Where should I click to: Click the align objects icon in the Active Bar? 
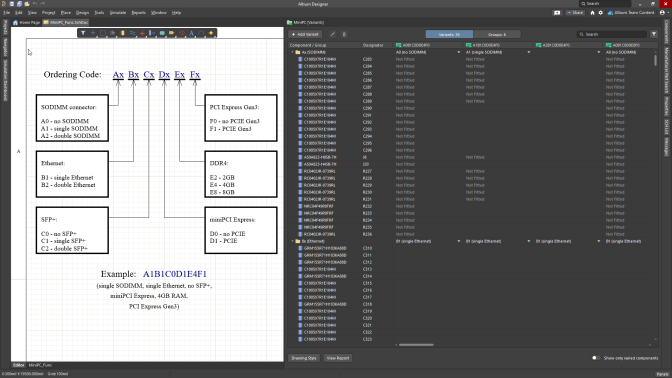(113, 33)
